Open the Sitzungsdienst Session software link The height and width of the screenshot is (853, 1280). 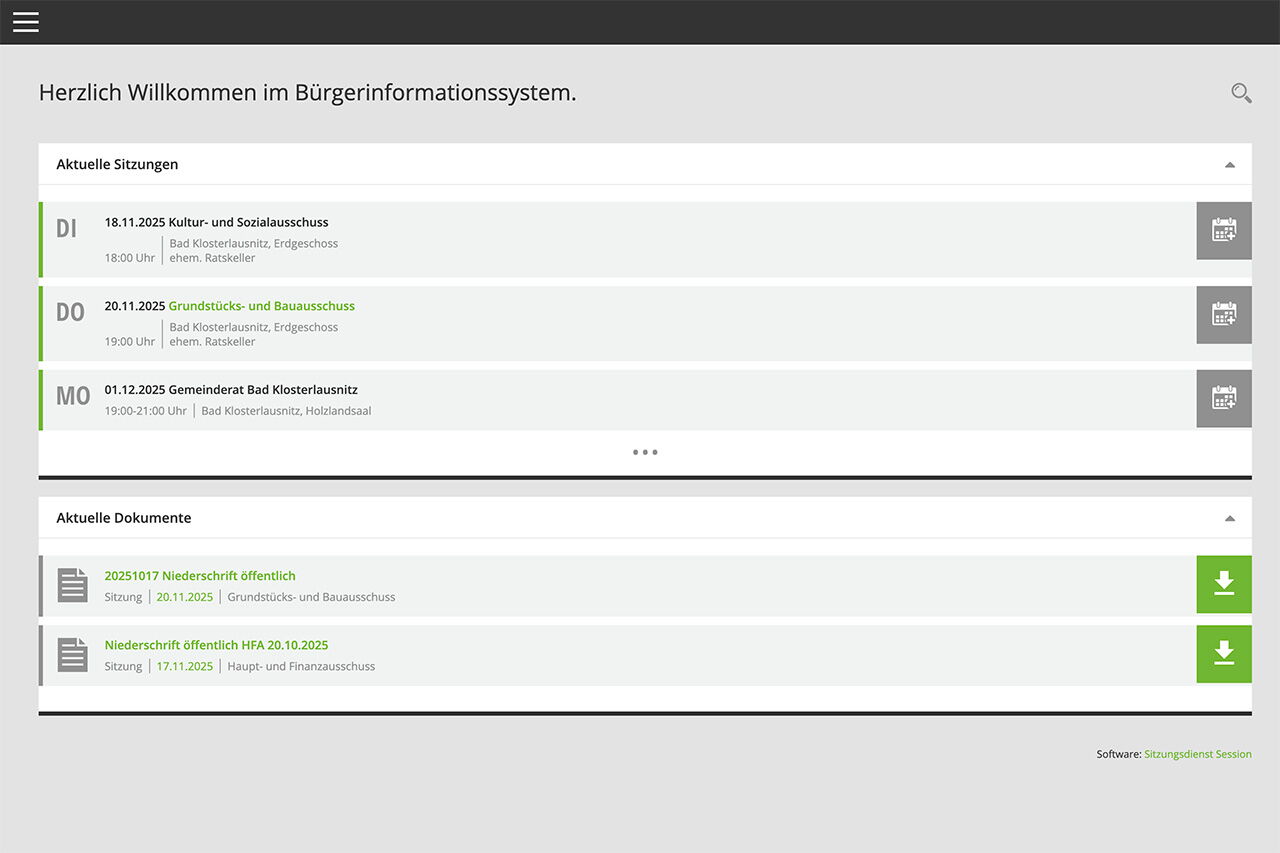click(x=1197, y=753)
